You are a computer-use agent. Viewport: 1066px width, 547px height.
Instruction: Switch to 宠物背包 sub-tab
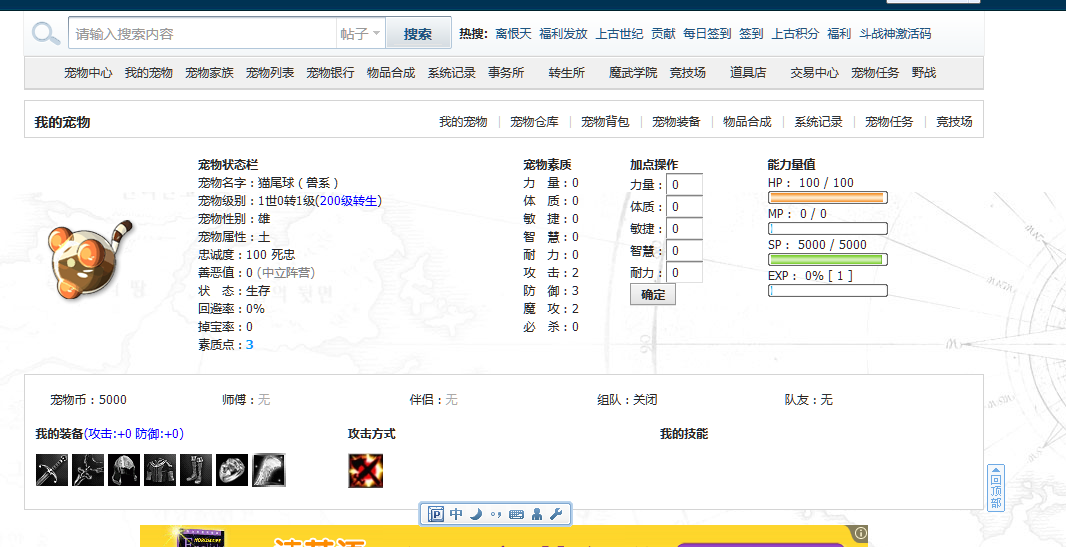(x=605, y=122)
